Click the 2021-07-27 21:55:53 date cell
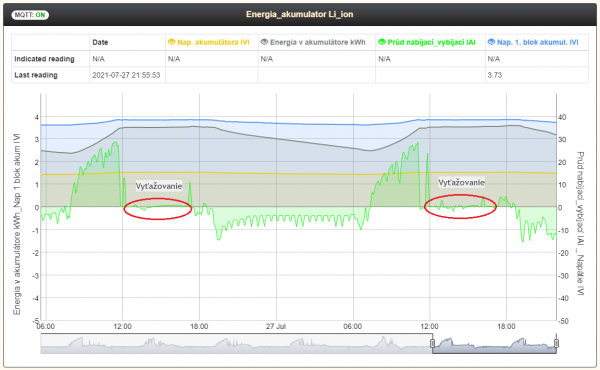Viewport: 600px width, 370px height. point(126,75)
